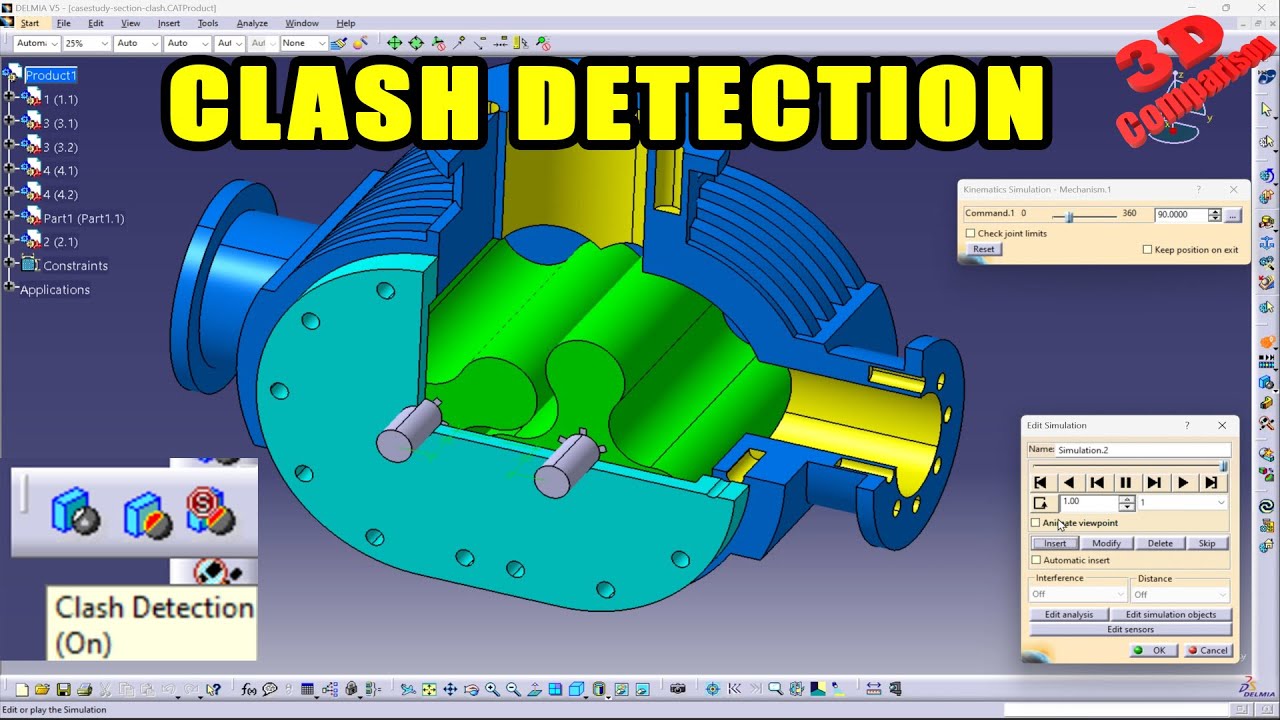
Task: Open the Tools menu
Action: [208, 23]
